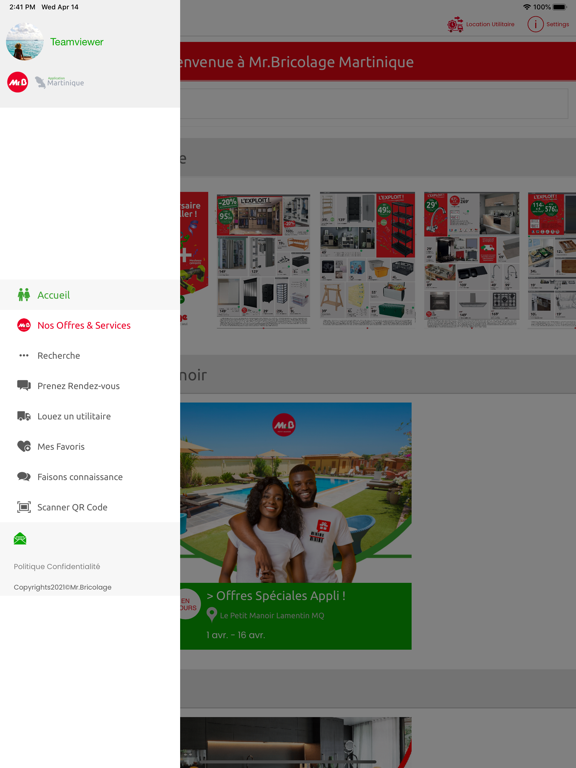Open catalogue page with 114€ 576€ badges
This screenshot has height=768, width=576.
click(x=552, y=260)
